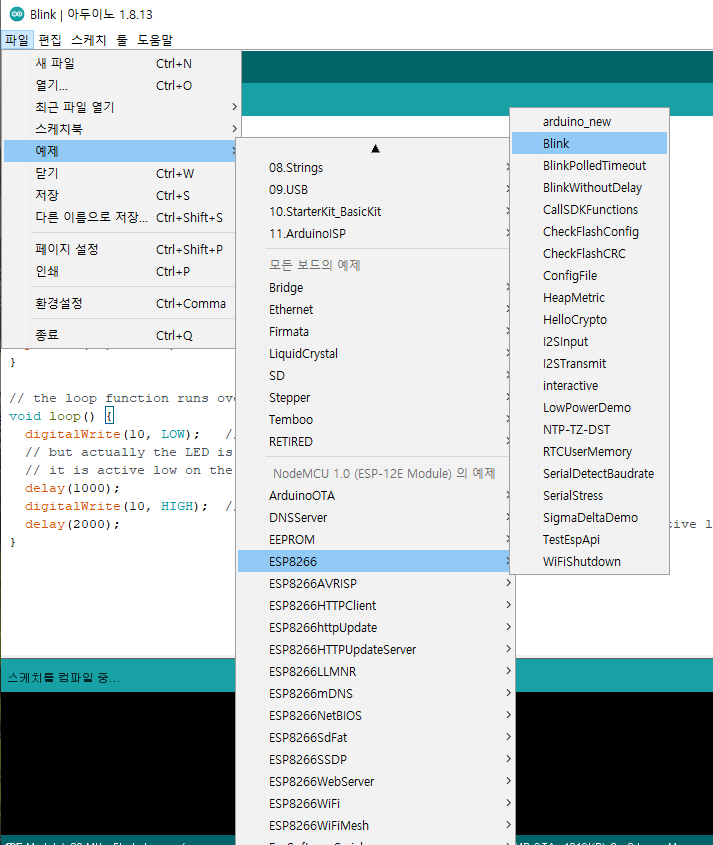Expand SD library examples
Viewport: 713px width, 845px height.
pos(374,376)
